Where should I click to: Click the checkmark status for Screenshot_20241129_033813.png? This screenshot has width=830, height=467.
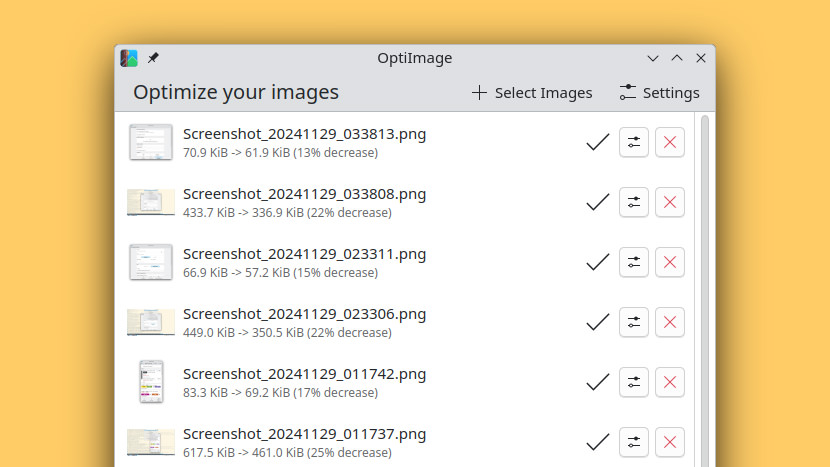click(598, 142)
